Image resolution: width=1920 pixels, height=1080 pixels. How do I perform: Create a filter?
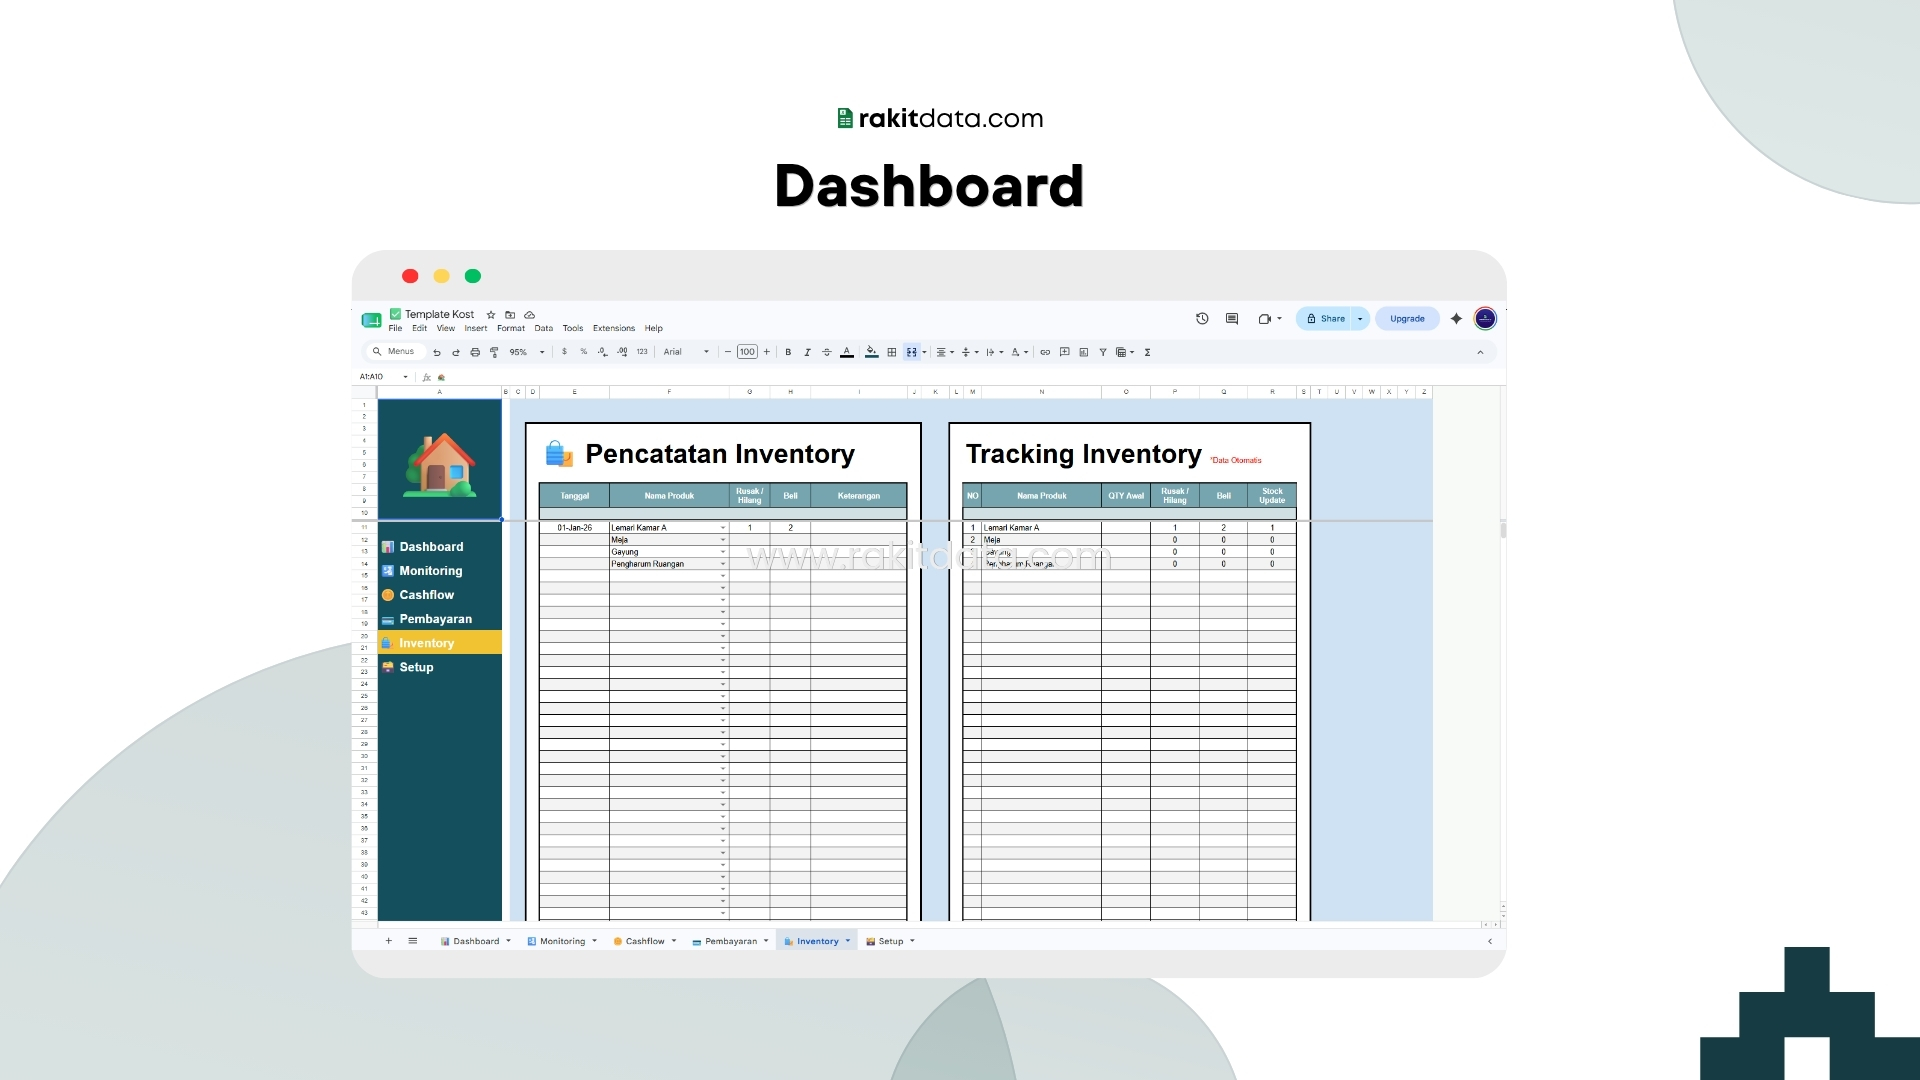pyautogui.click(x=1103, y=352)
